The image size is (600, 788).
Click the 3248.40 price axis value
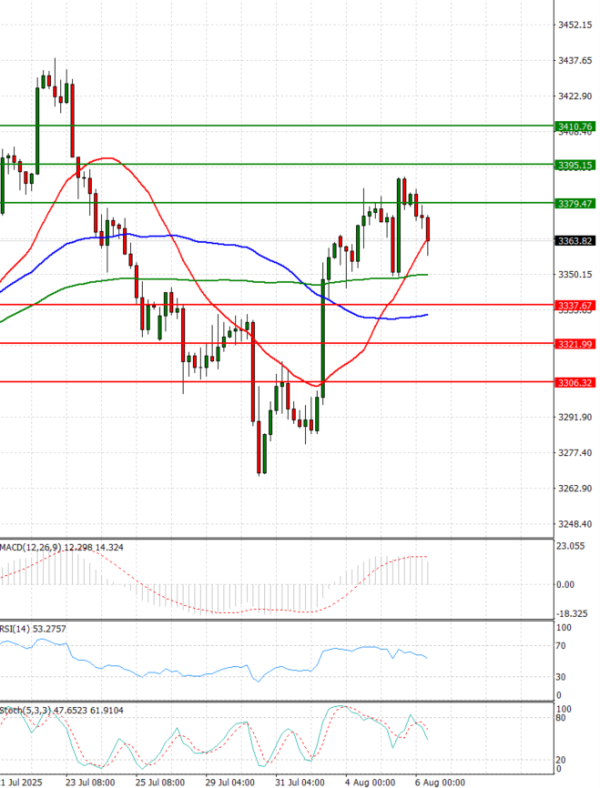575,524
